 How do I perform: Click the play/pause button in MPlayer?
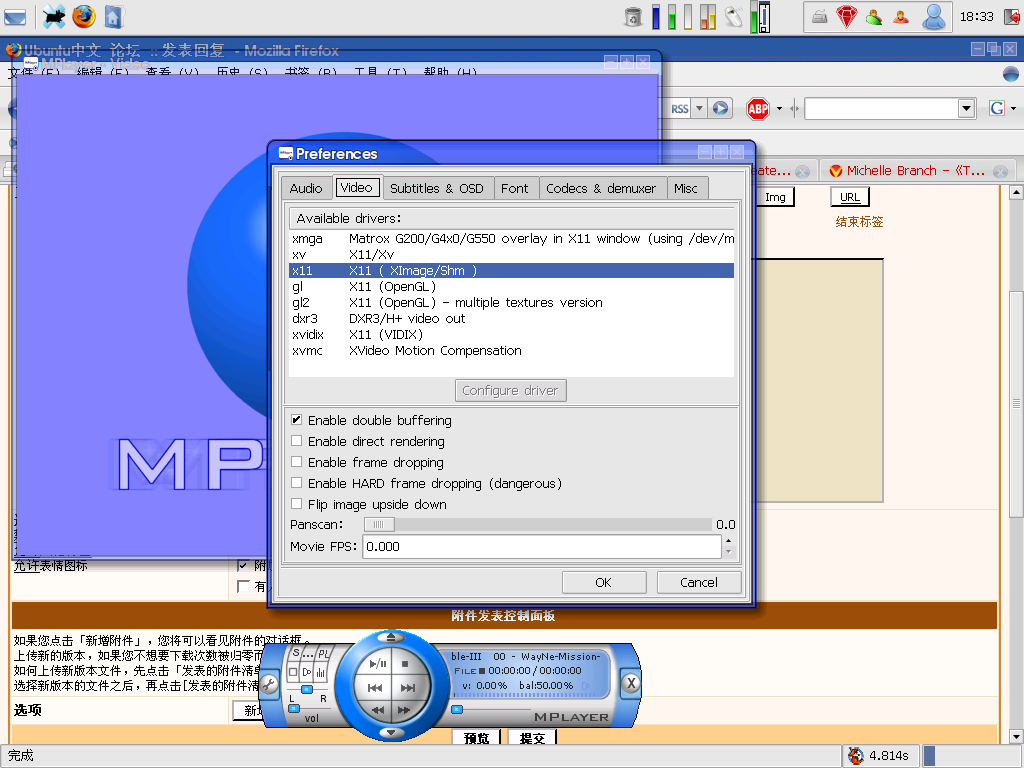click(377, 664)
